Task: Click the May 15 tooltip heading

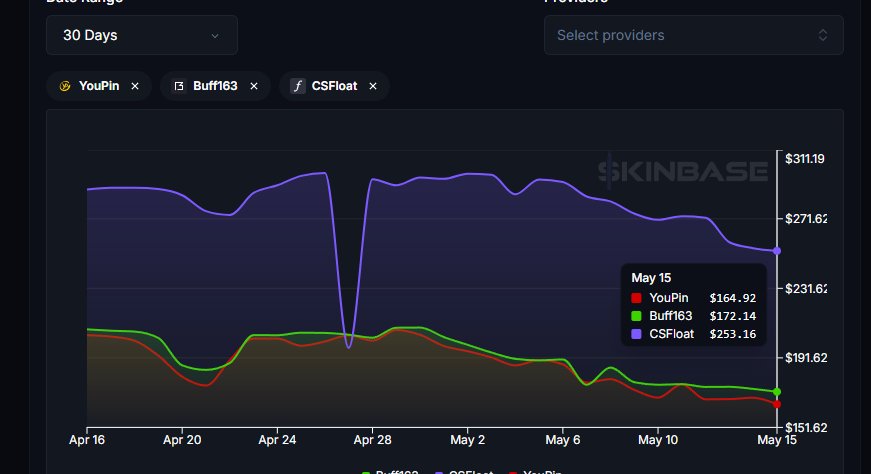Action: pyautogui.click(x=651, y=278)
